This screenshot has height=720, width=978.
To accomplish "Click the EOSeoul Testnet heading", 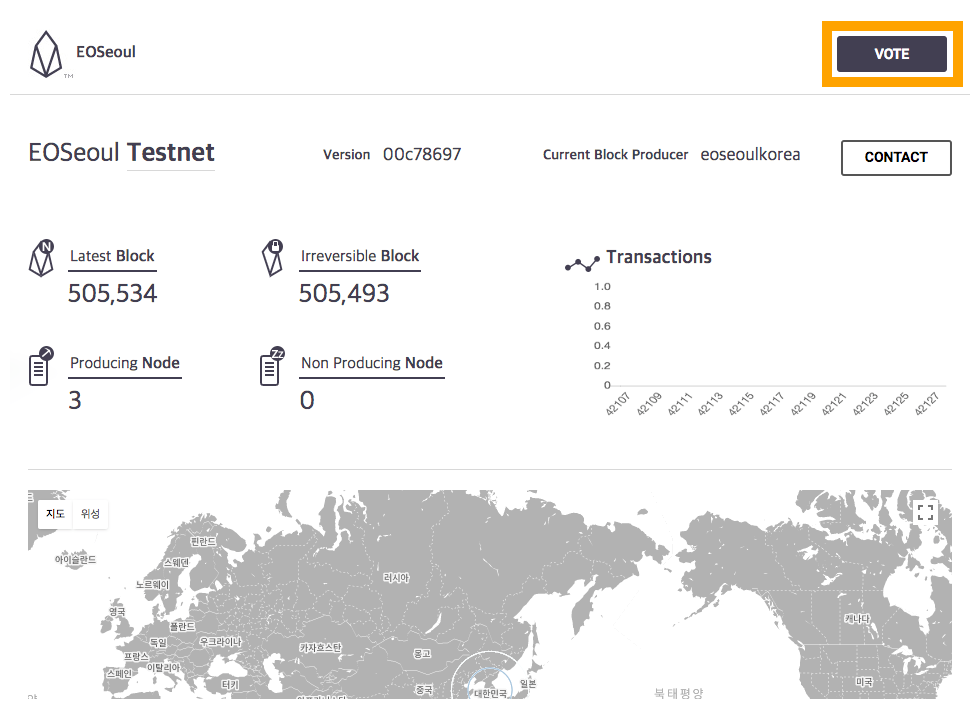I will 122,153.
